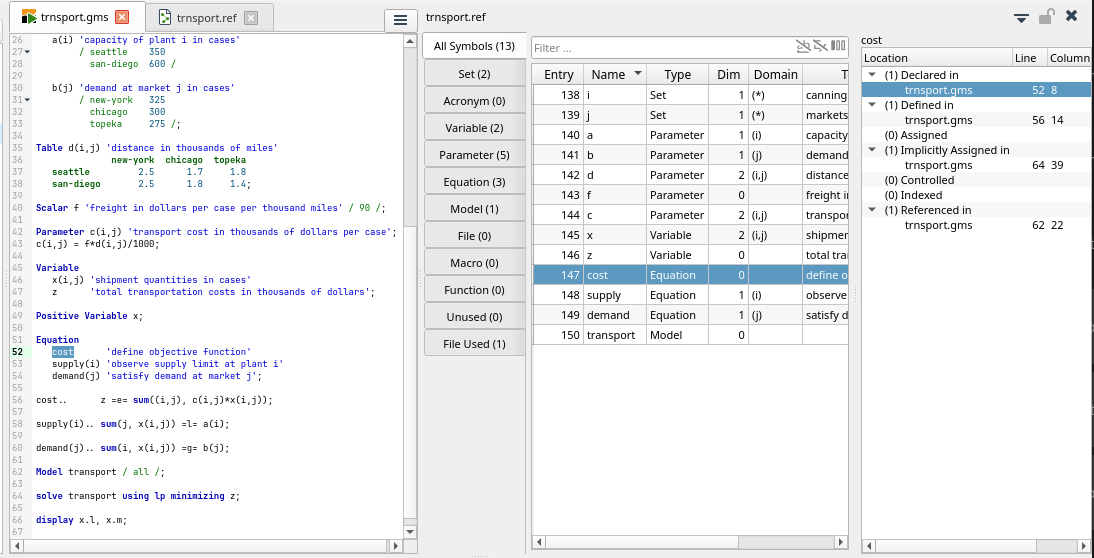The image size is (1094, 558).
Task: Close the trnsport.ref tab
Action: pos(250,18)
